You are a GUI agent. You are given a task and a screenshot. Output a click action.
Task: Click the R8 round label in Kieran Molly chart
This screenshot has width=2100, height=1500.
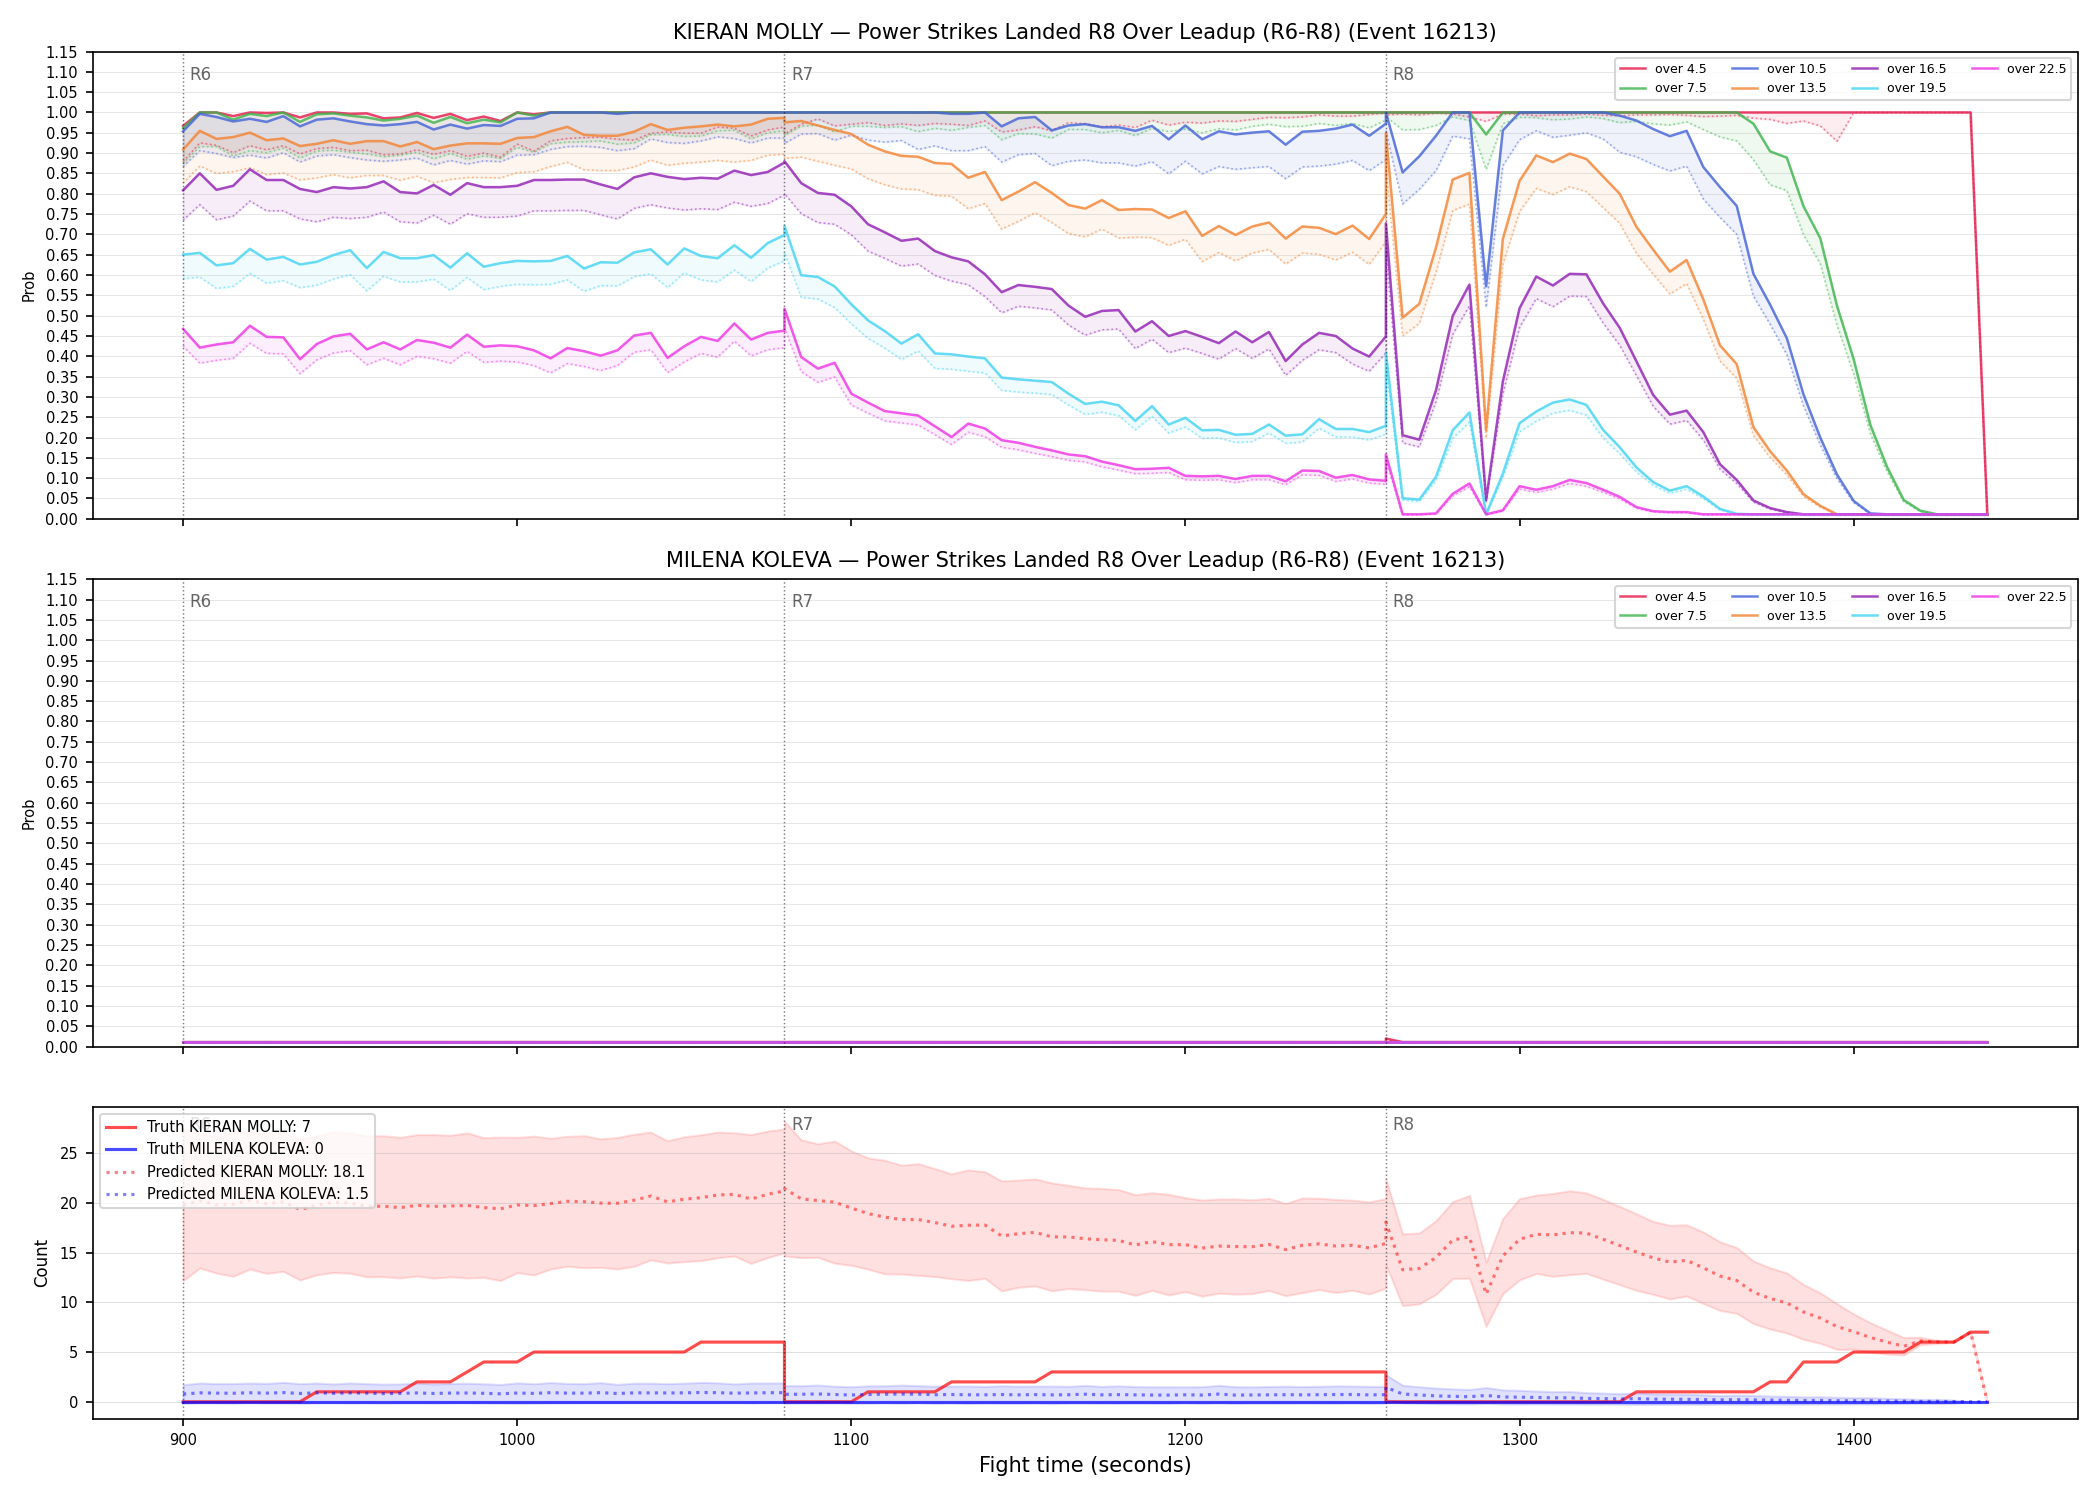coord(1403,74)
